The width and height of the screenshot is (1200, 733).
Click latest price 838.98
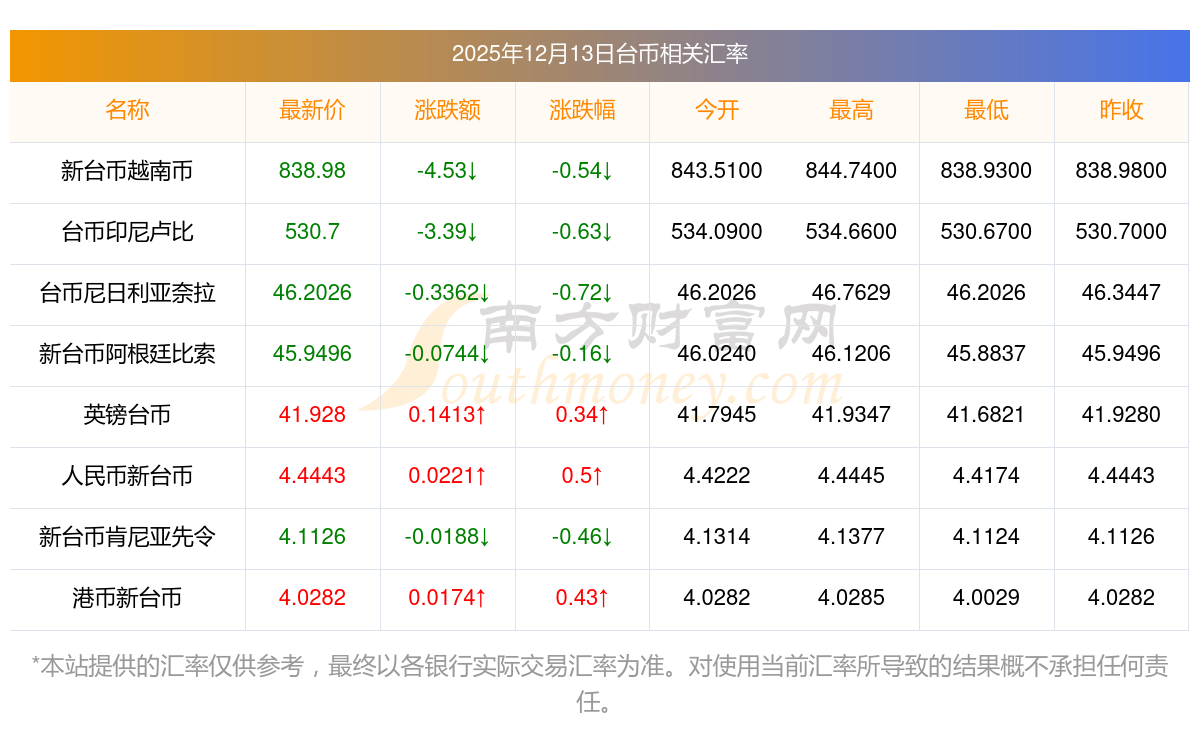coord(313,171)
